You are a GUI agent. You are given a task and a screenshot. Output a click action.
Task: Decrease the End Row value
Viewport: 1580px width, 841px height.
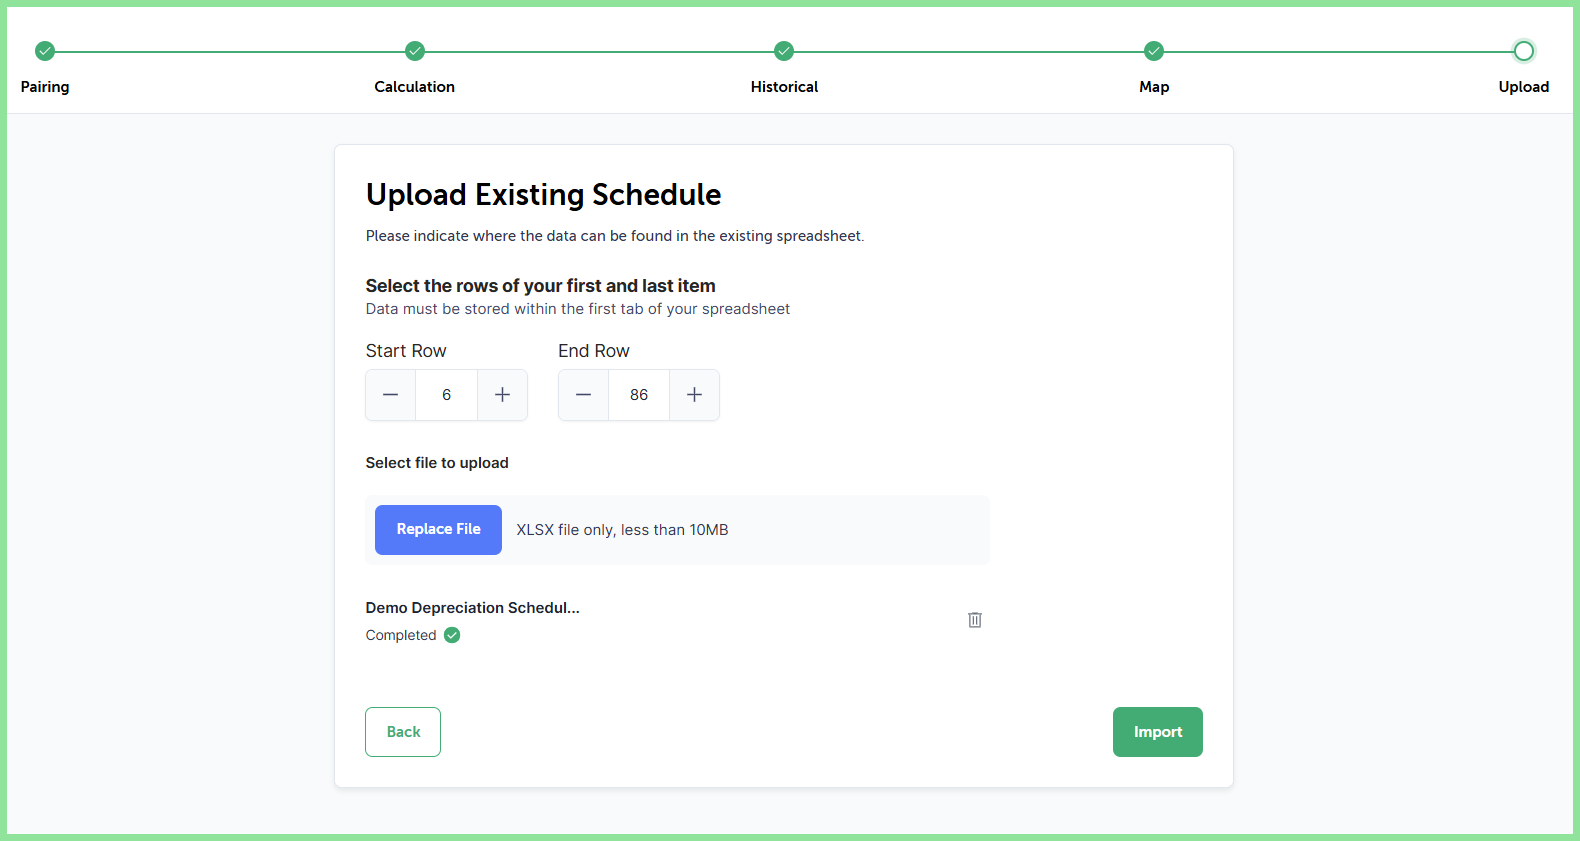(x=584, y=395)
